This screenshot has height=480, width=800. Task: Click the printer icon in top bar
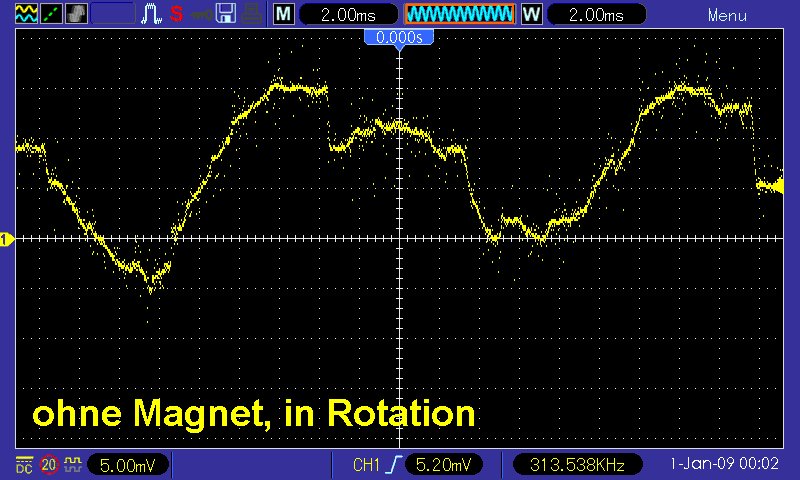253,15
